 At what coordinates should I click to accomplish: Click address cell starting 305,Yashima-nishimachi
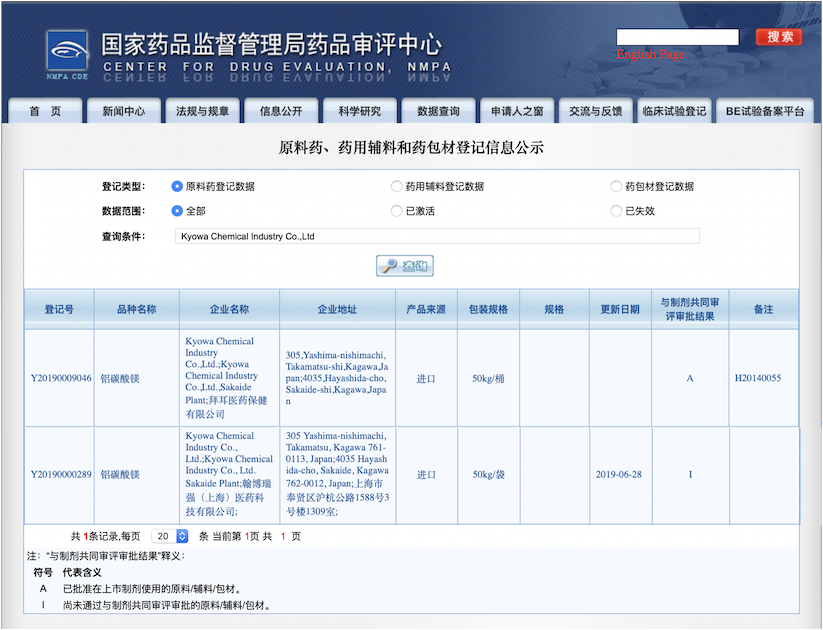pos(337,378)
